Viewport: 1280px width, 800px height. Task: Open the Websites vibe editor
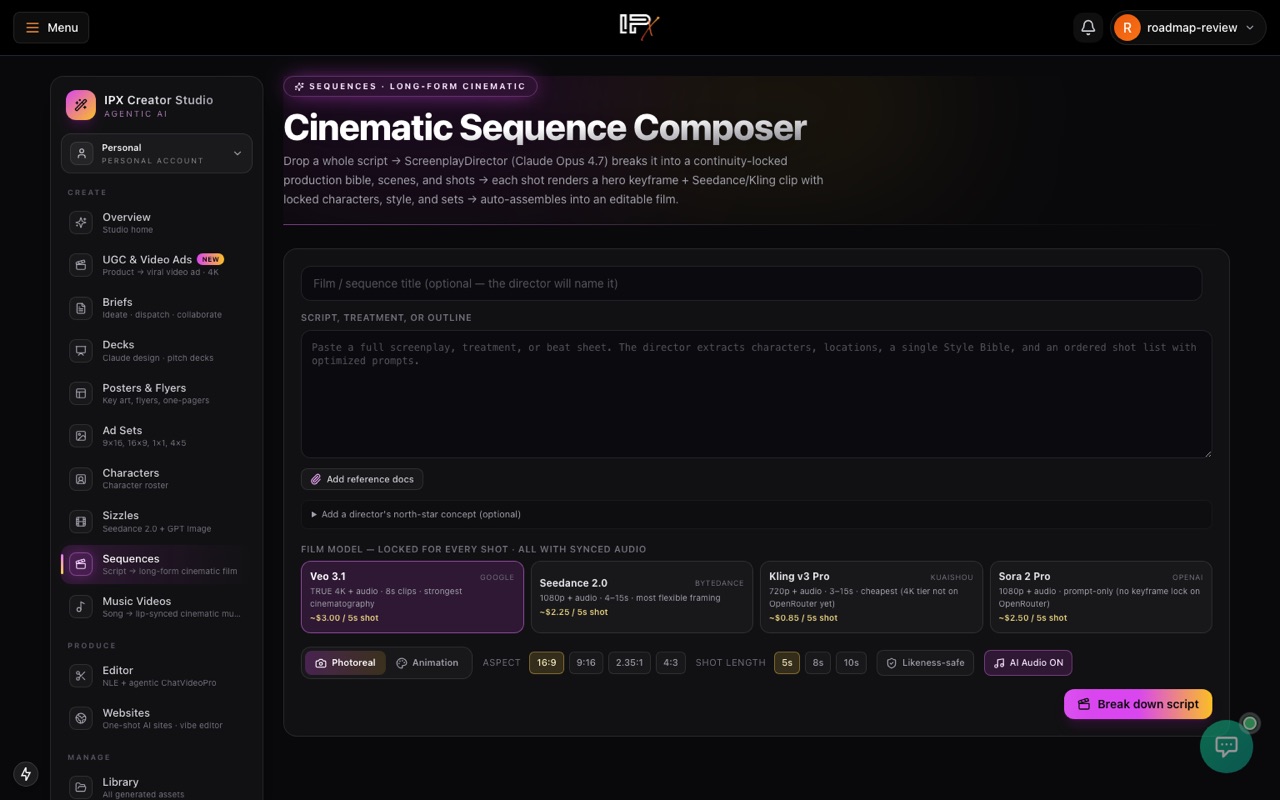pos(157,719)
